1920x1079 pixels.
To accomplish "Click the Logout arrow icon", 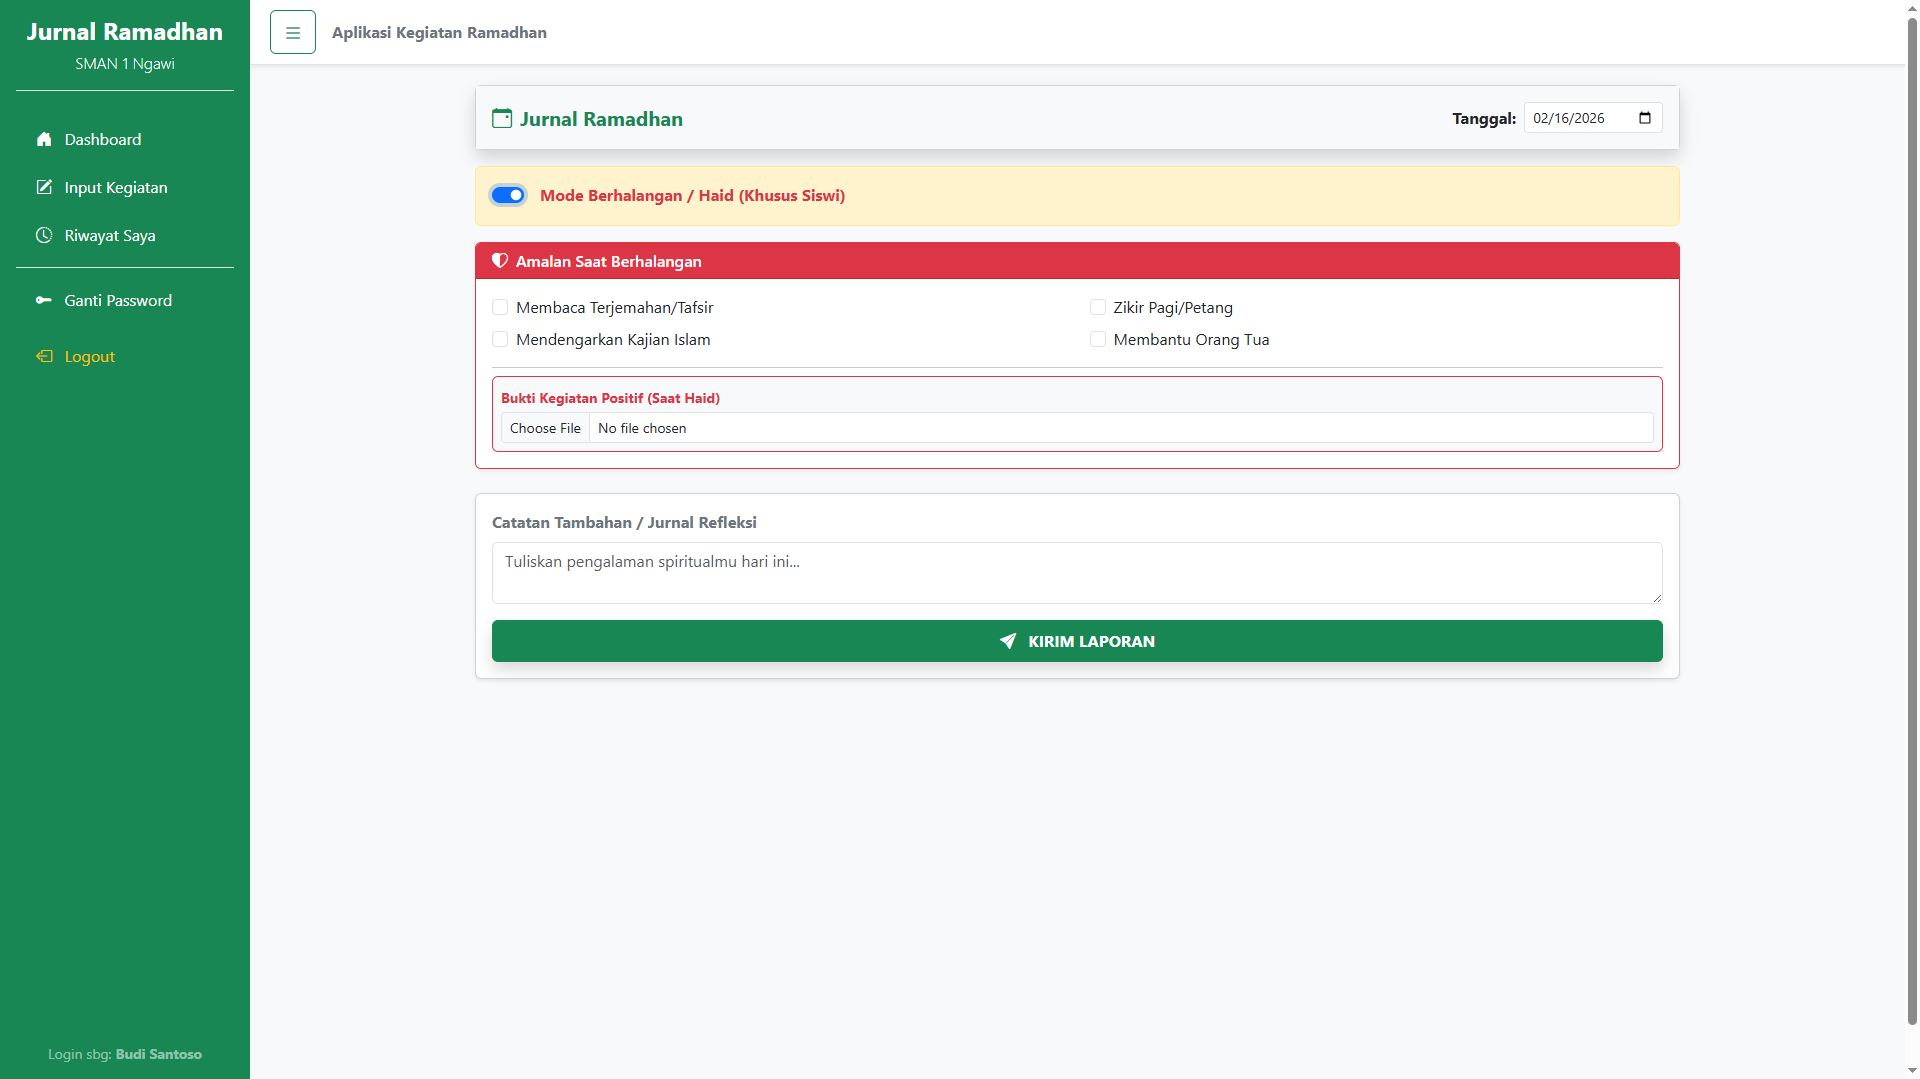I will [x=44, y=357].
